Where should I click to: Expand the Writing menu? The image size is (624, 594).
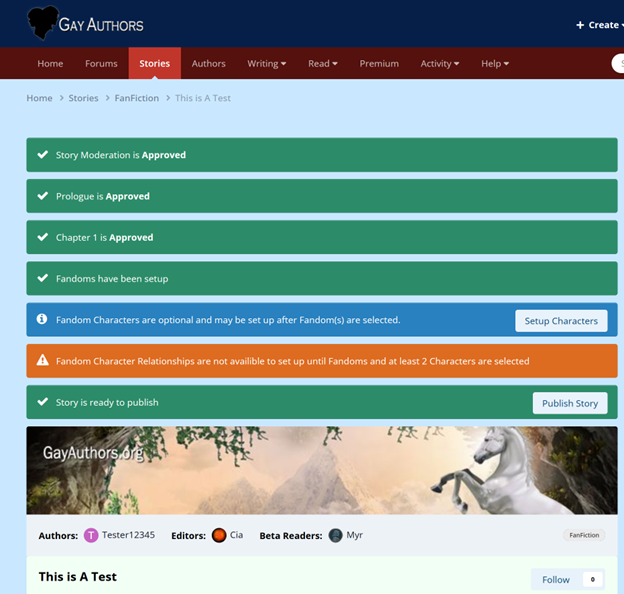(x=266, y=63)
